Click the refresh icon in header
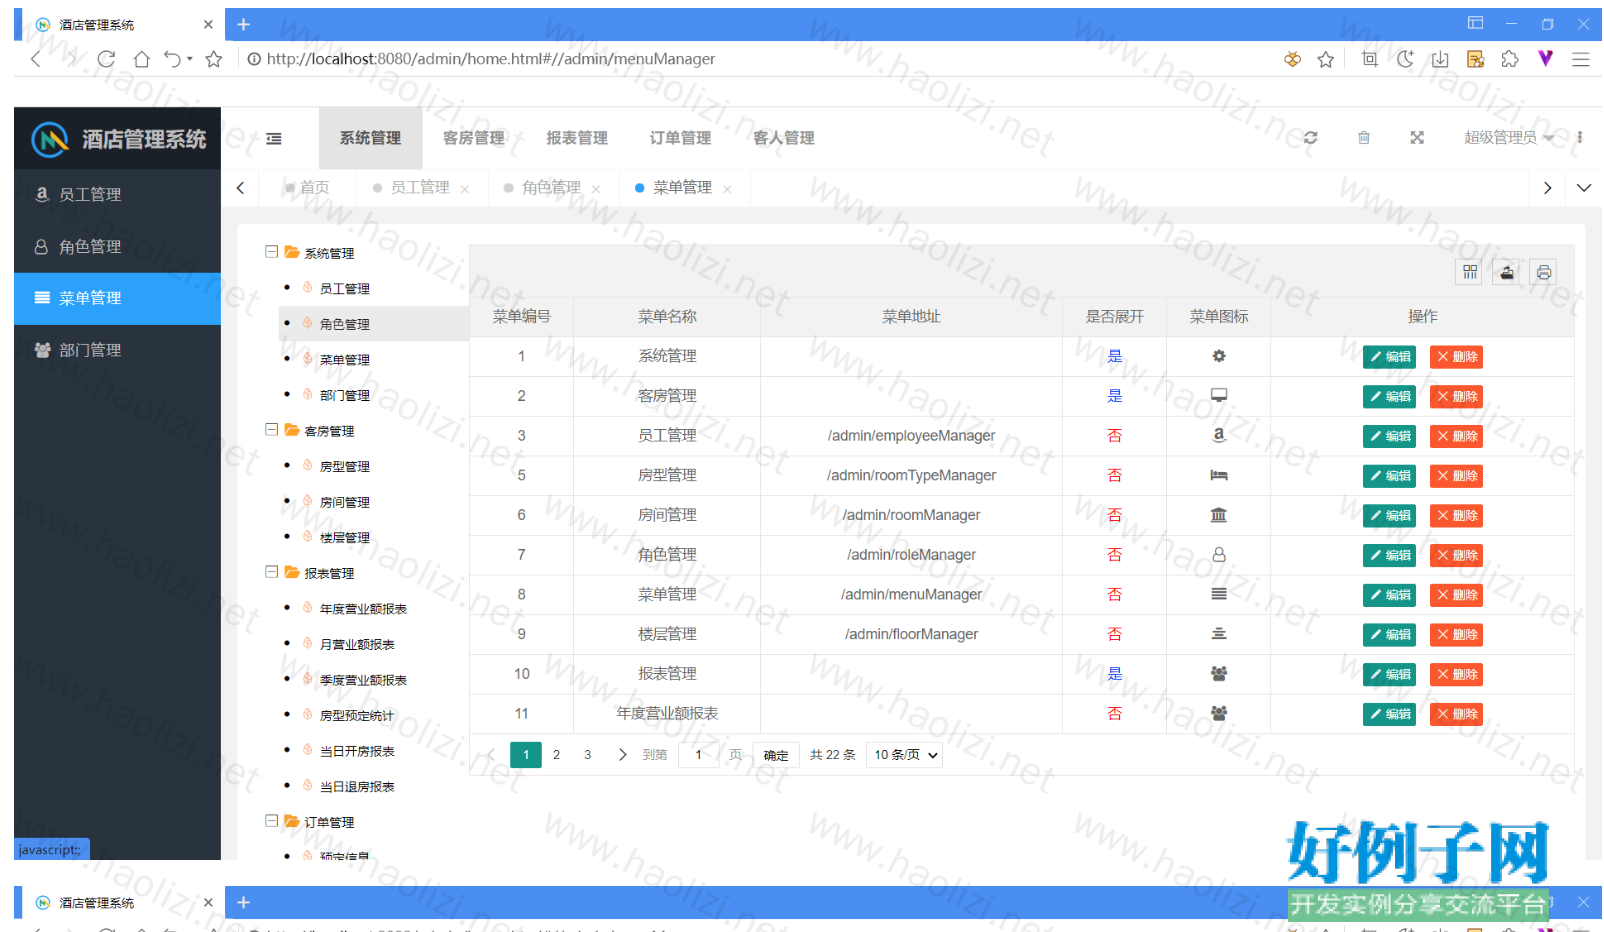1604x932 pixels. click(x=1310, y=138)
